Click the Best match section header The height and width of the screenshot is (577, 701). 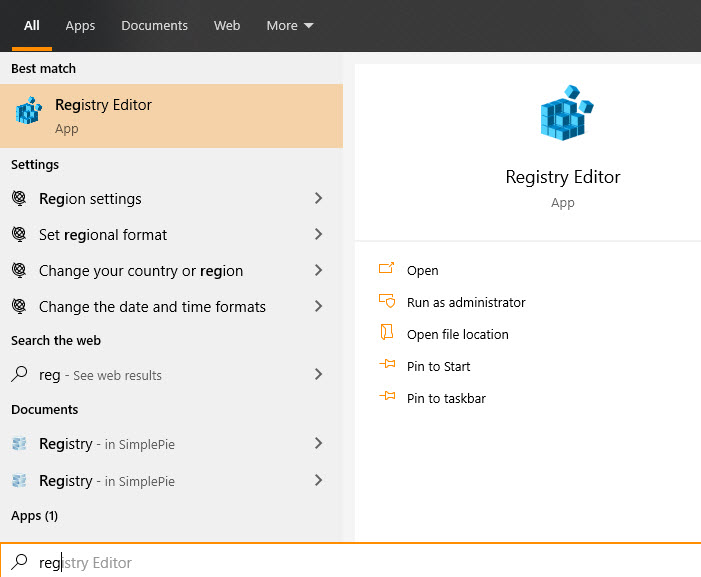point(43,68)
